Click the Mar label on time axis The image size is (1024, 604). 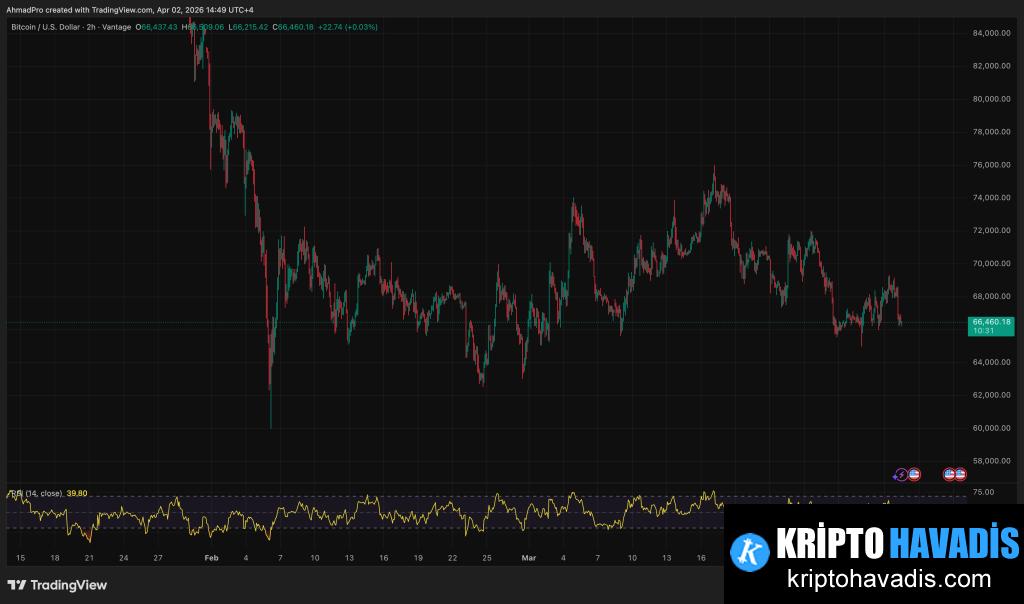click(x=529, y=557)
